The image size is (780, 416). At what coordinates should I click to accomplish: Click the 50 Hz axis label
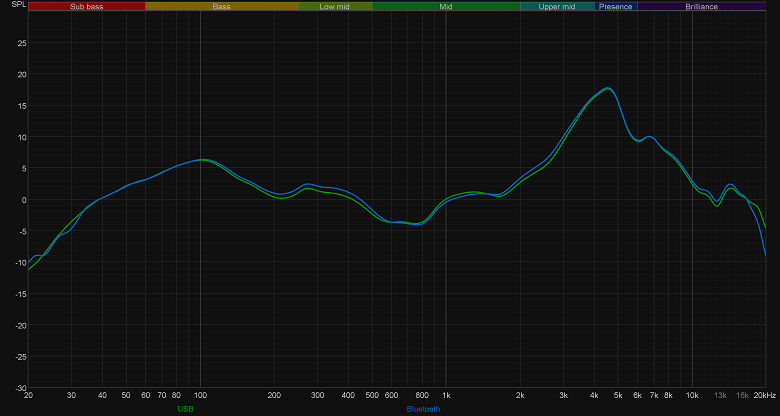tap(126, 395)
